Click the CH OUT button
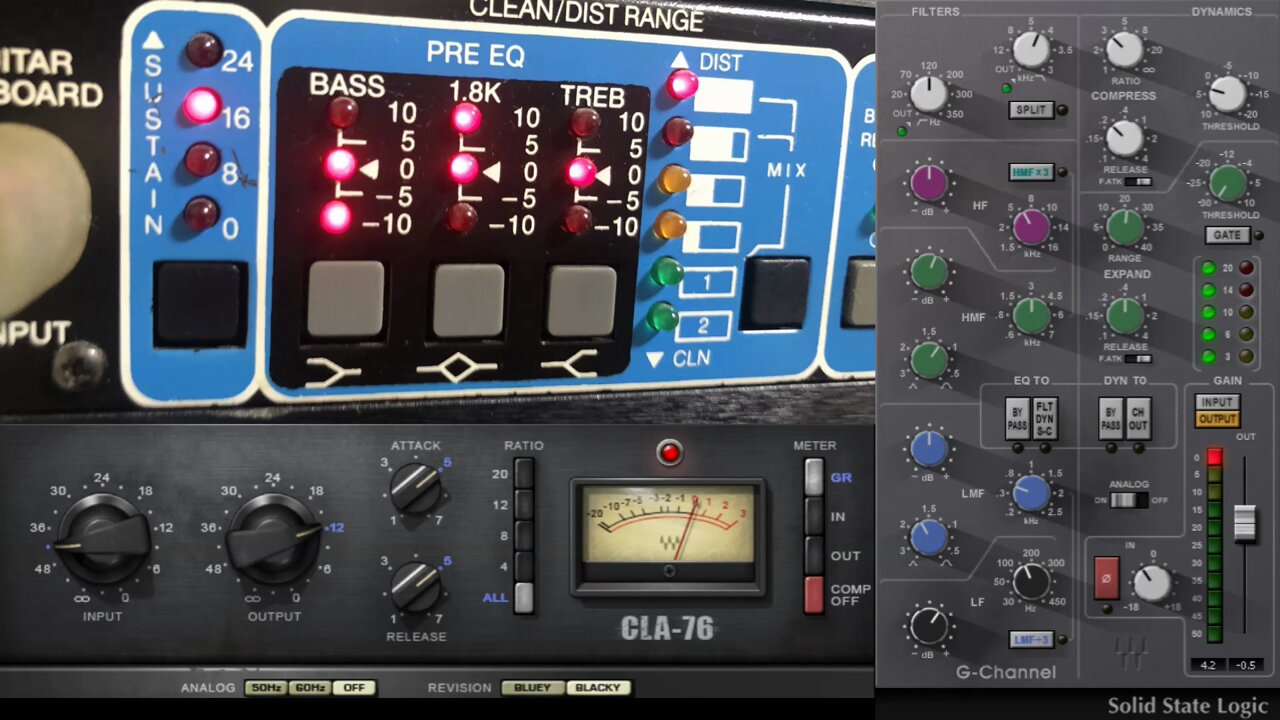Screen dimensions: 1280x720 (1137, 418)
